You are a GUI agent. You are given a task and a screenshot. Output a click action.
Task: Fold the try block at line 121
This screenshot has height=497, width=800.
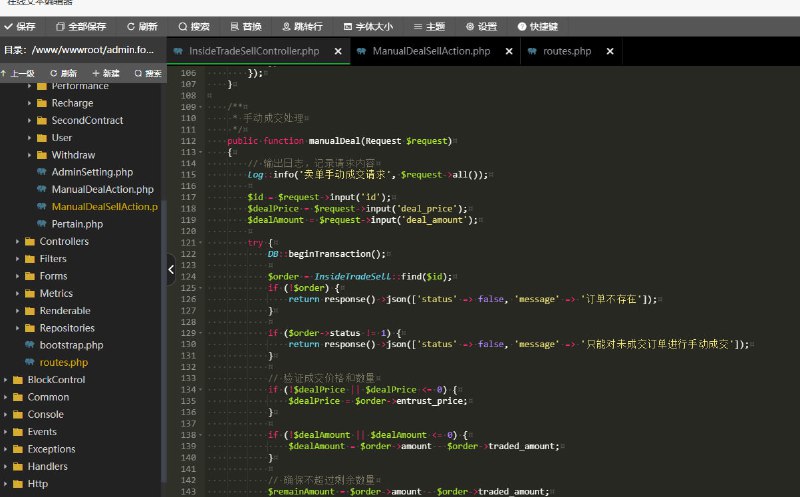[201, 243]
